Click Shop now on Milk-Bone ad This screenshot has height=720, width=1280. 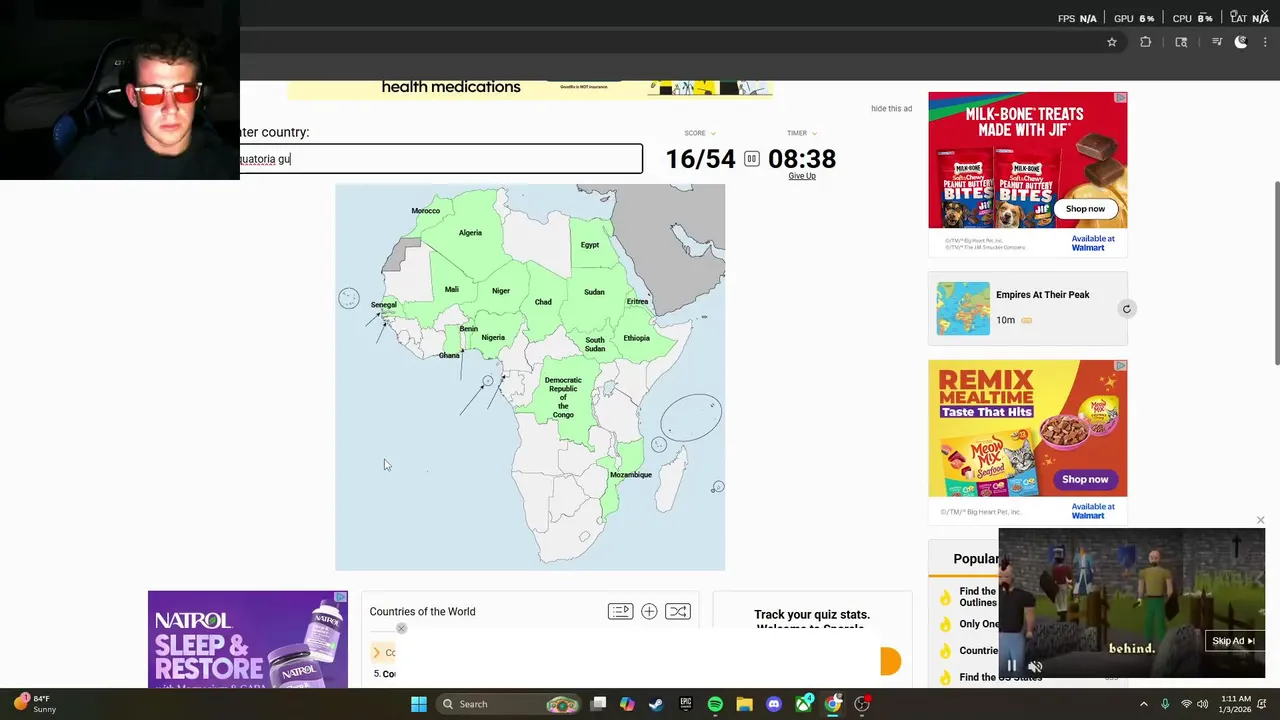[1085, 209]
